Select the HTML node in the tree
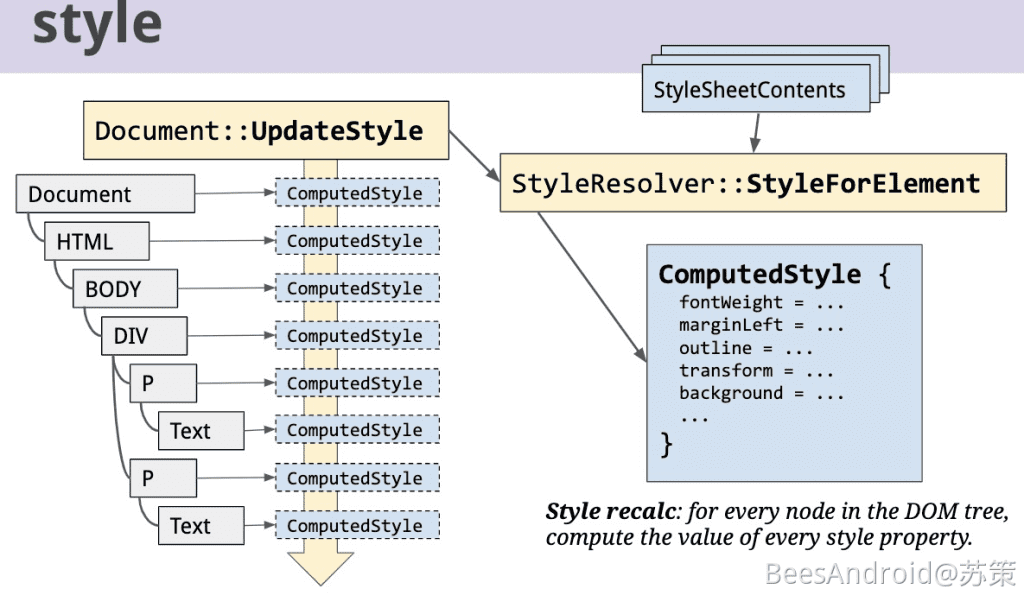The height and width of the screenshot is (595, 1024). [96, 242]
